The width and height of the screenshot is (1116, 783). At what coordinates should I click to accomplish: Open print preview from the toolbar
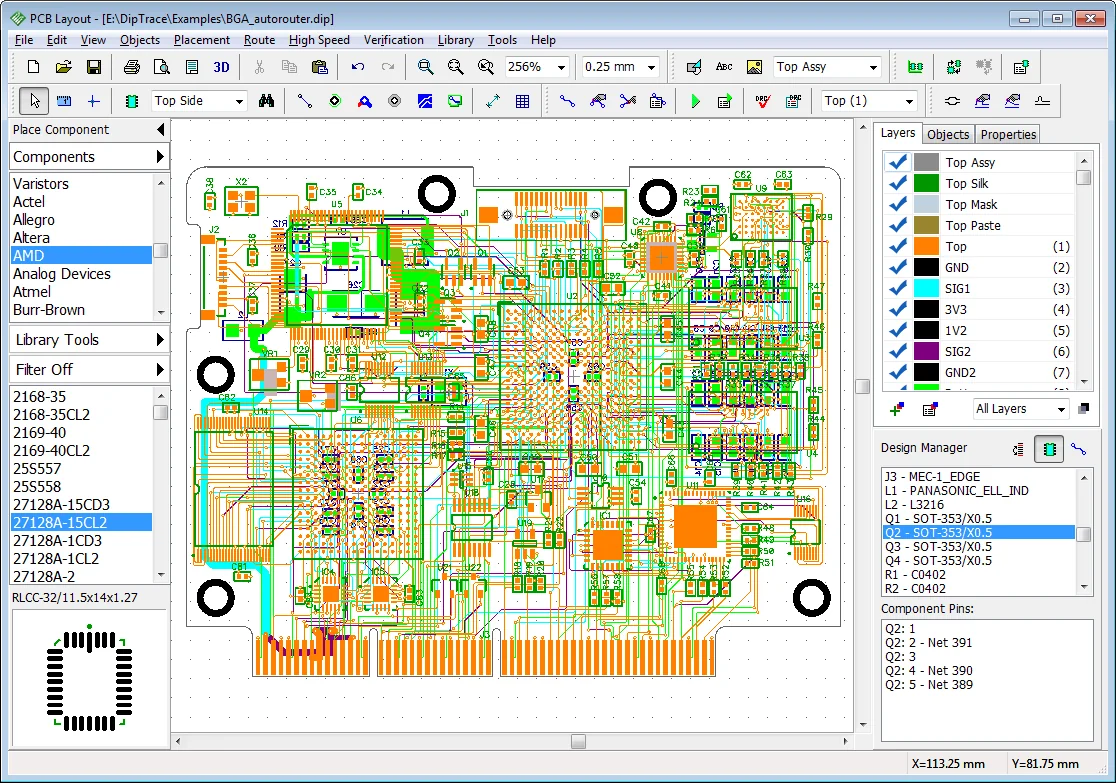tap(162, 67)
